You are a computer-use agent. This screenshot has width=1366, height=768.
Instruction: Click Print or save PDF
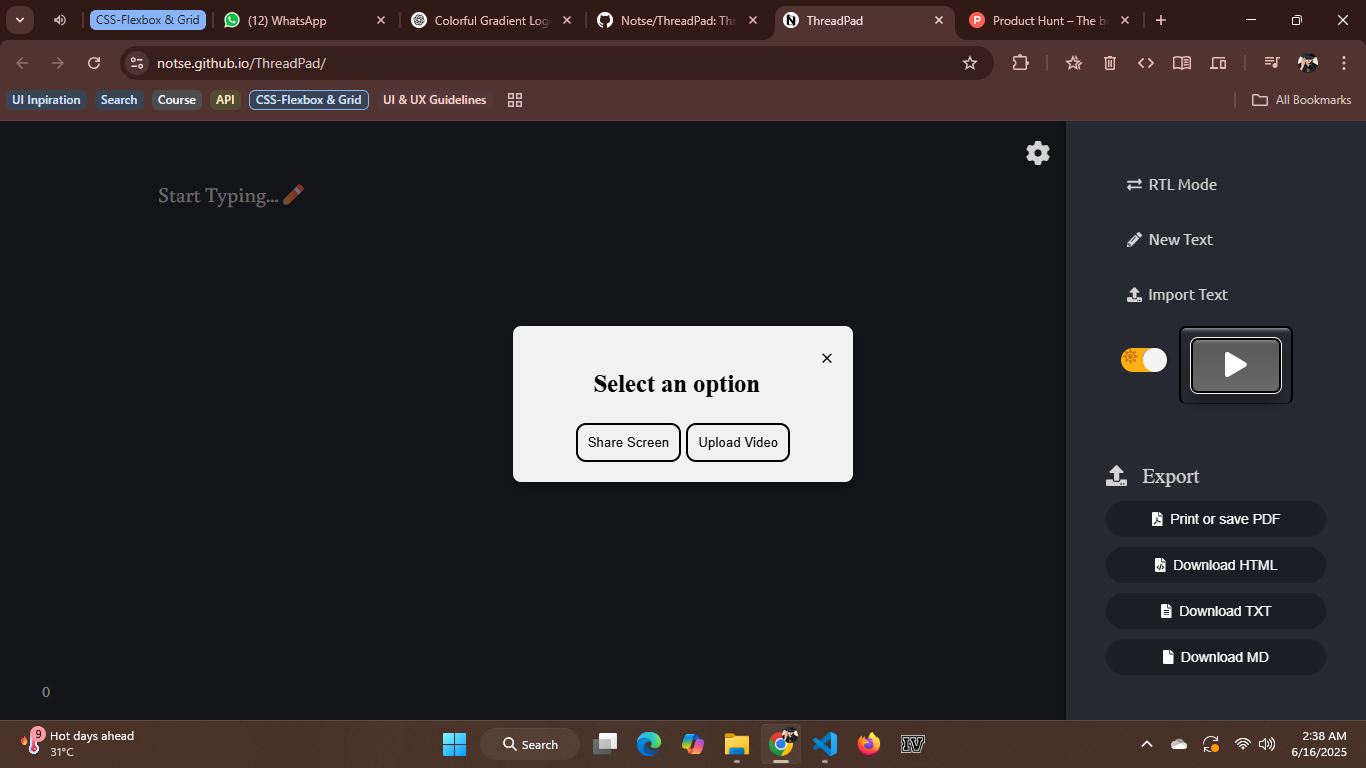pyautogui.click(x=1216, y=519)
